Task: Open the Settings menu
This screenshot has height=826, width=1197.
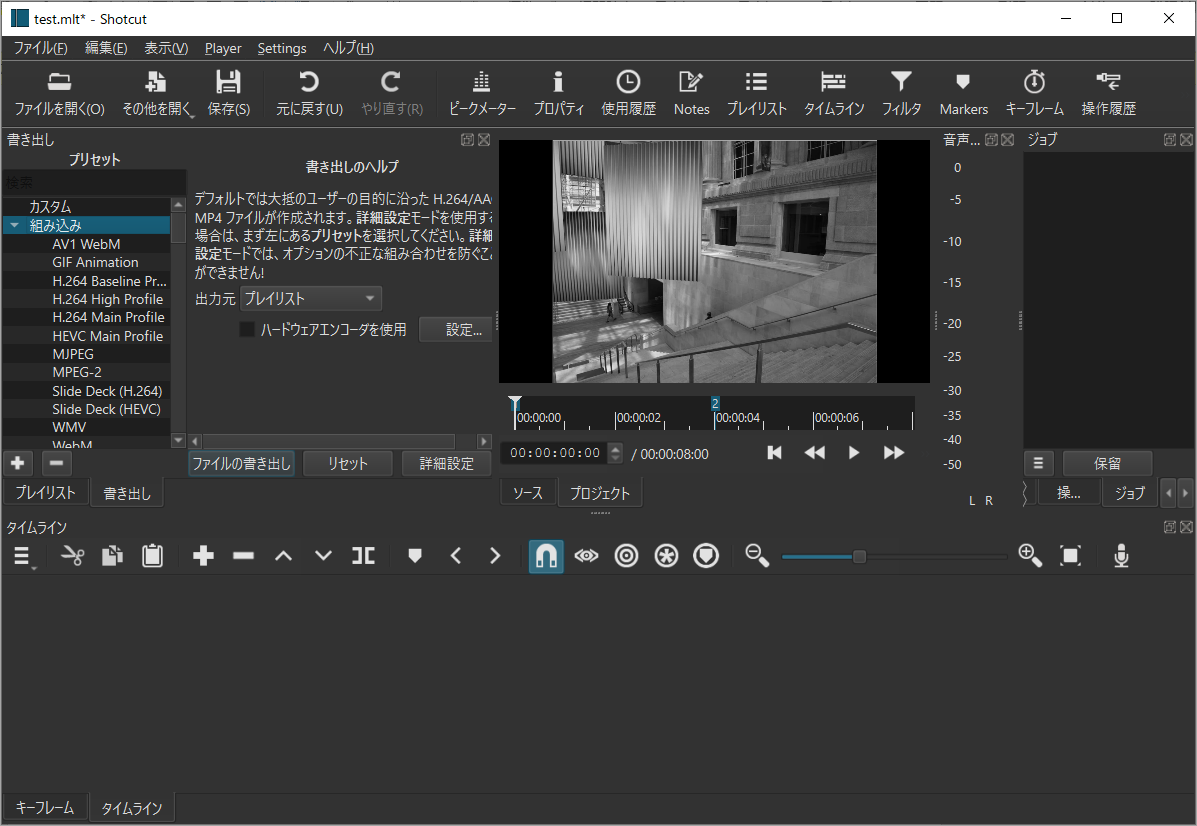Action: coord(281,48)
